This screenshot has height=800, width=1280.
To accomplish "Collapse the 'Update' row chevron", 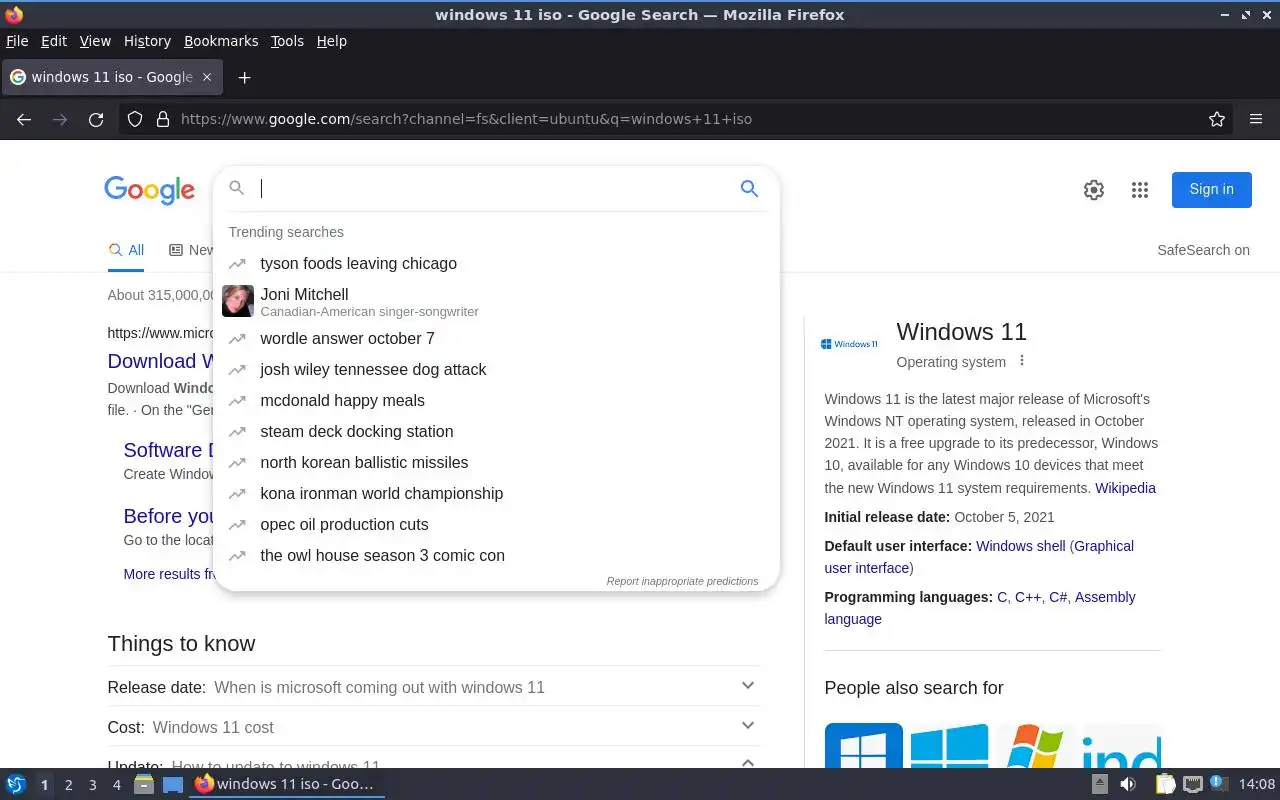I will 748,763.
